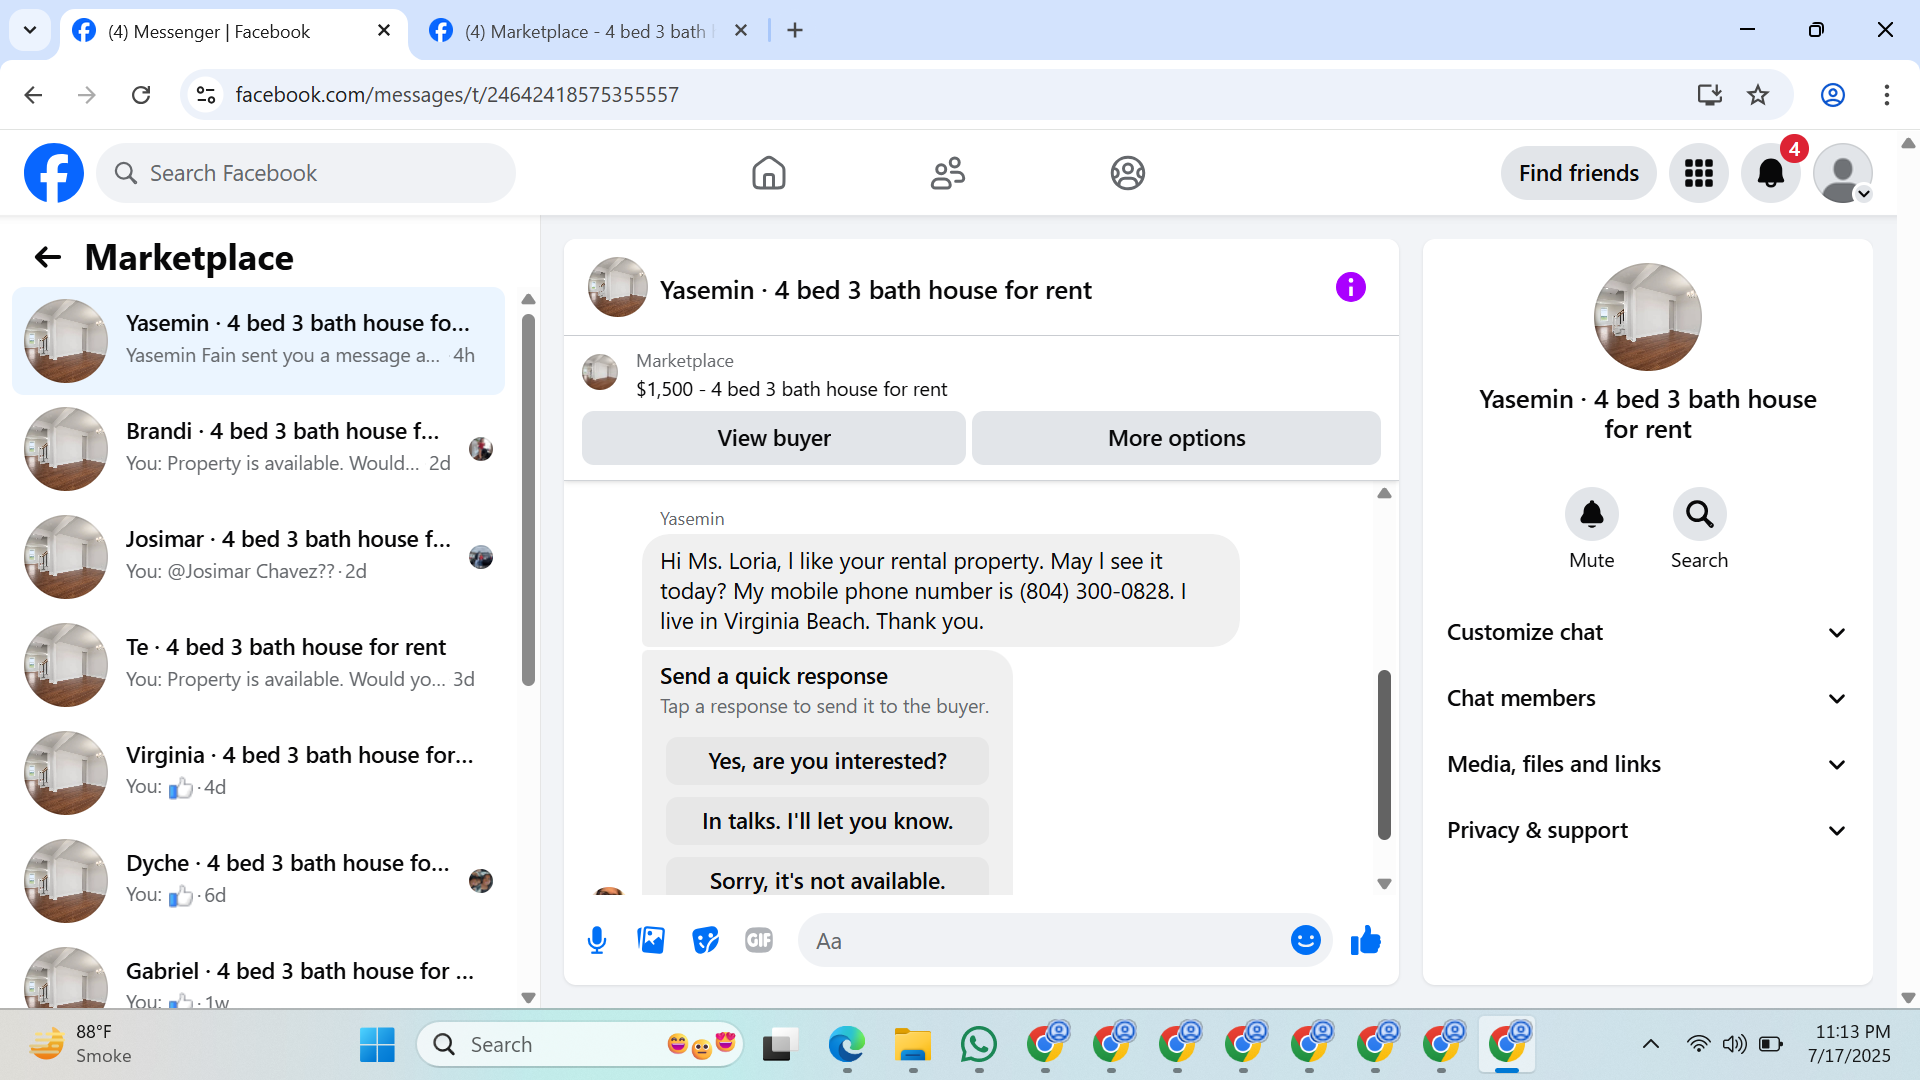Open conversation information (purple i icon)
The width and height of the screenshot is (1920, 1080).
[x=1350, y=288]
